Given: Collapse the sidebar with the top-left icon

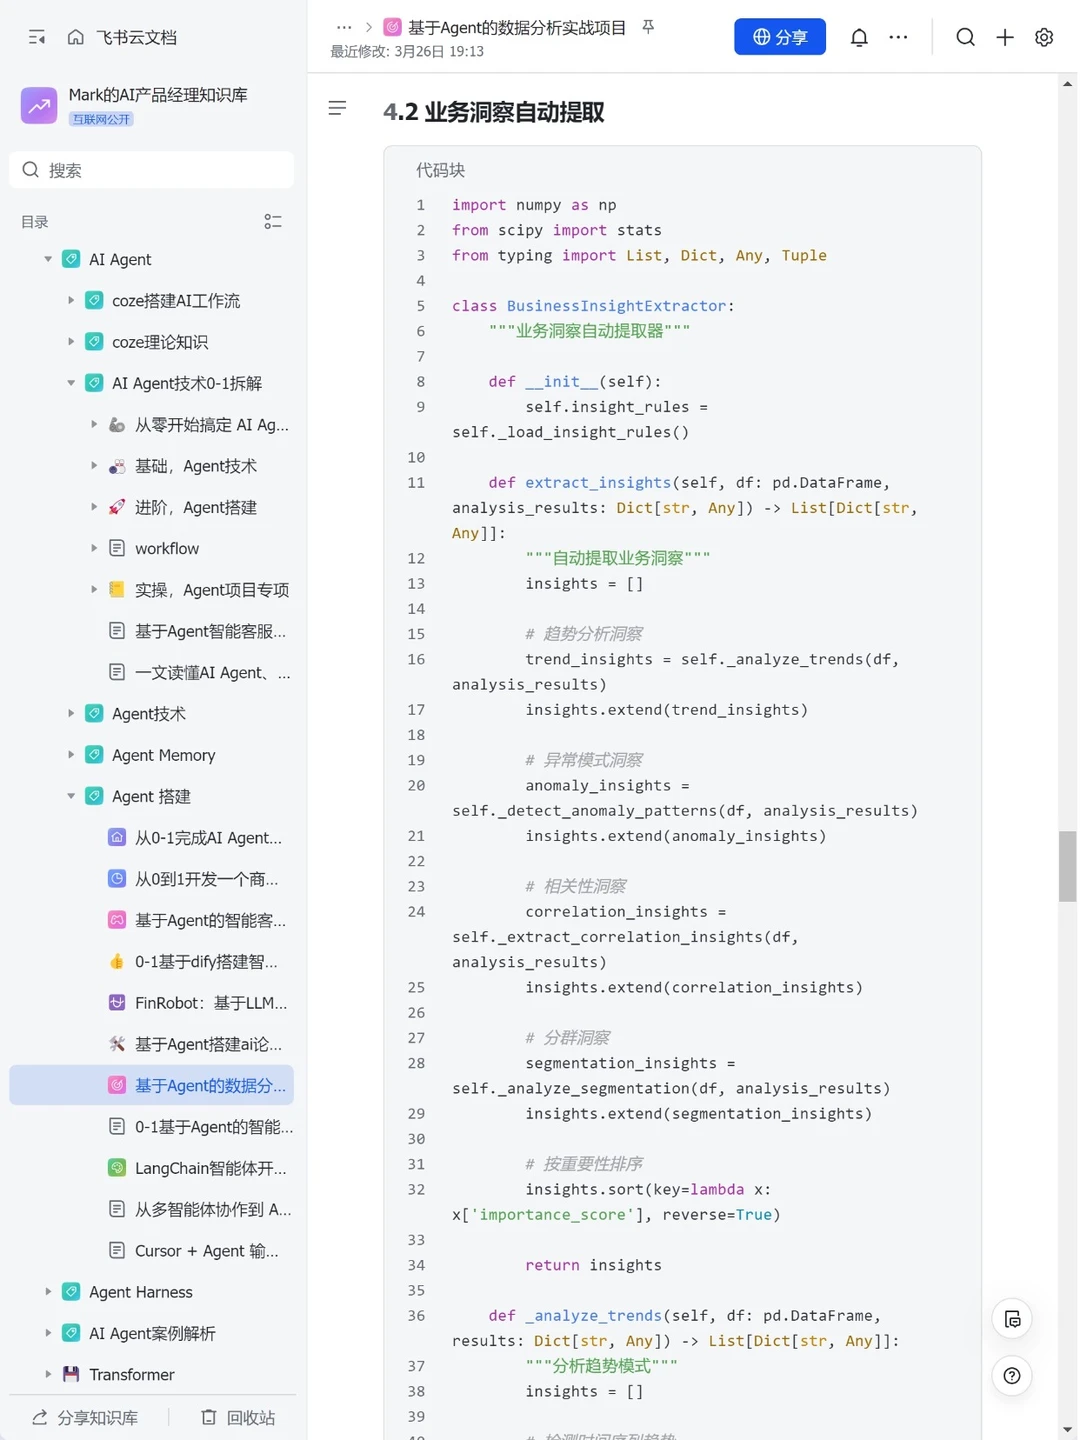Looking at the screenshot, I should (37, 37).
